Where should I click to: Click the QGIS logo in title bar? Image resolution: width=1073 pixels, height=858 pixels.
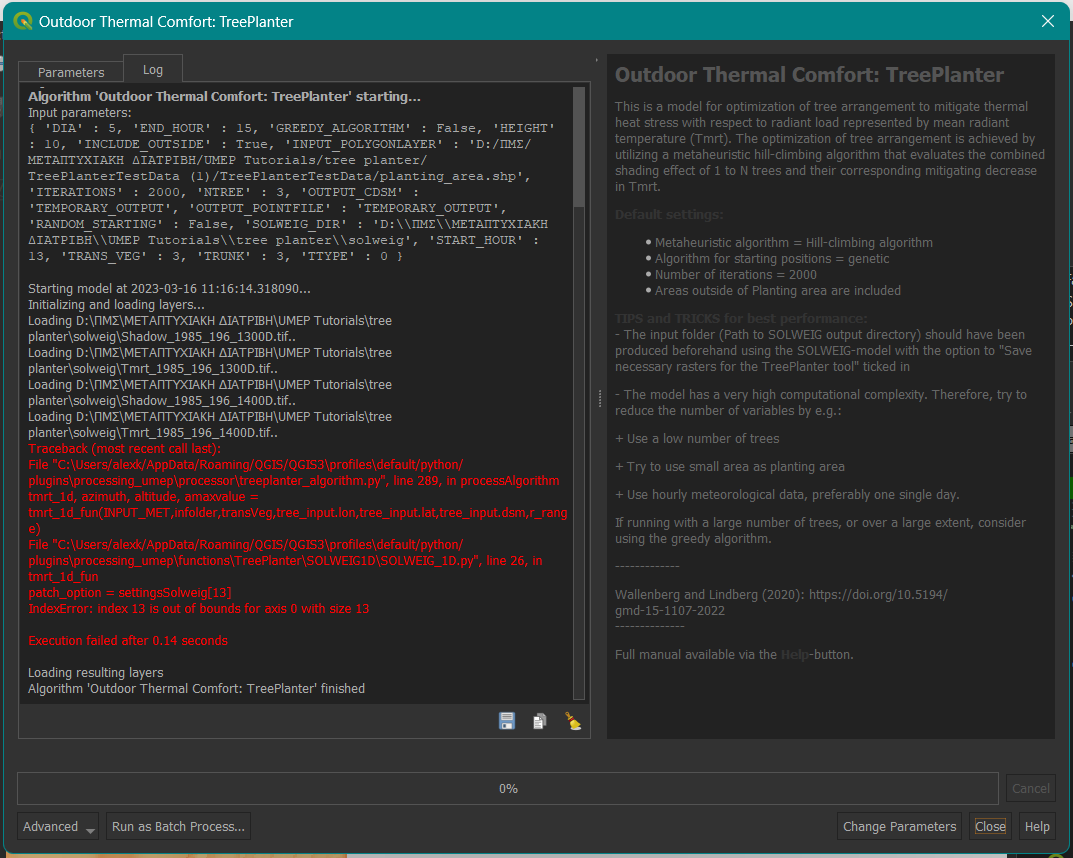[x=23, y=21]
